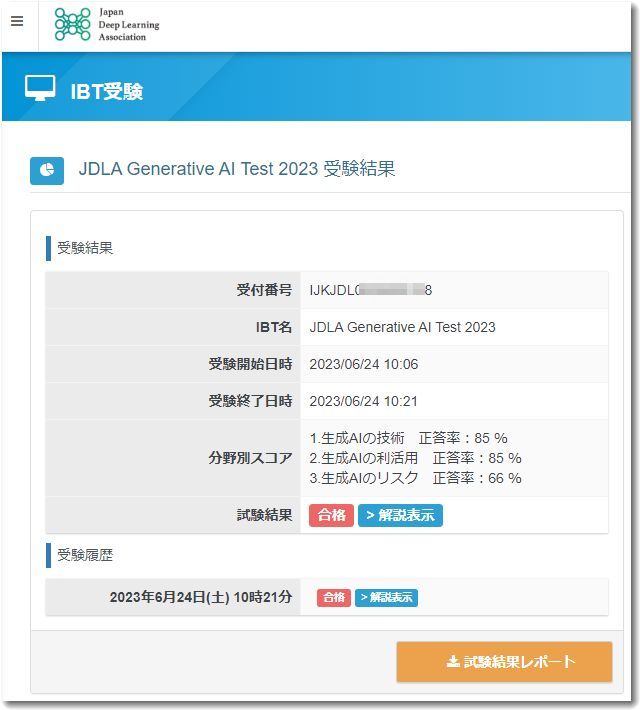
Task: Click the 合格 badge in 受験履歴 row
Action: pyautogui.click(x=334, y=597)
